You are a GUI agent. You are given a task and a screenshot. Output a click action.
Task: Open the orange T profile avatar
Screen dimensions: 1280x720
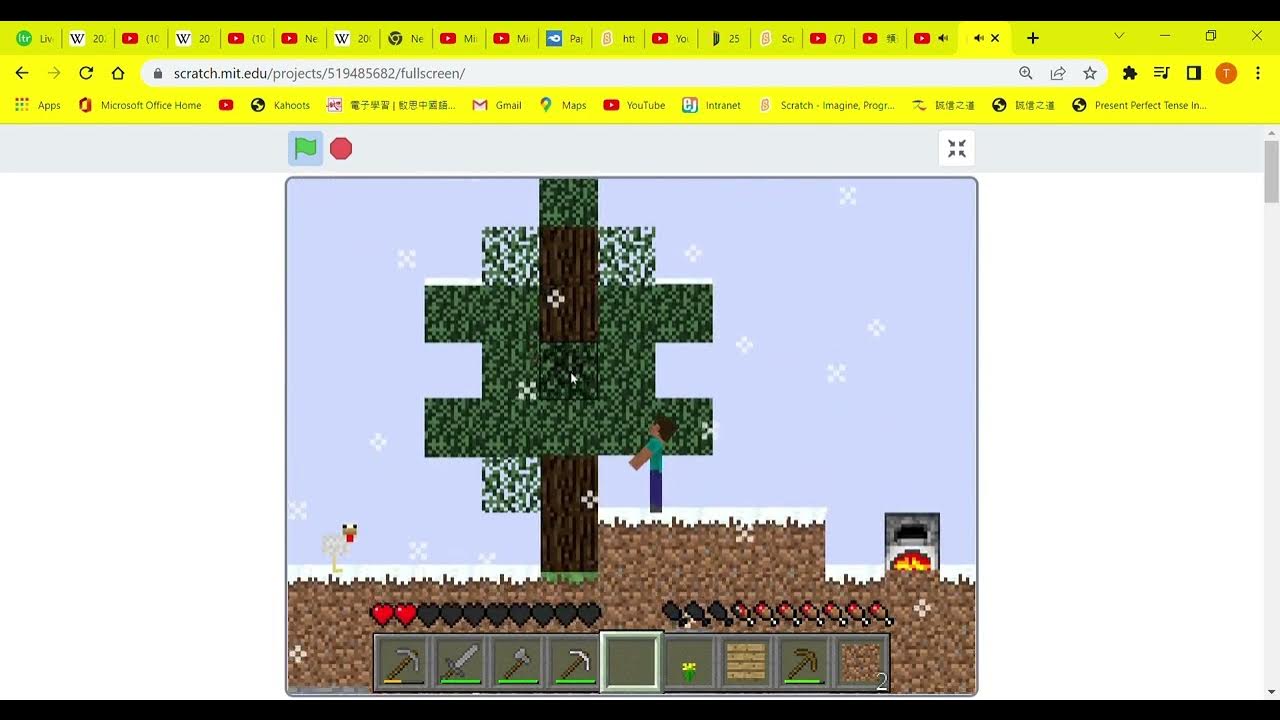point(1226,73)
